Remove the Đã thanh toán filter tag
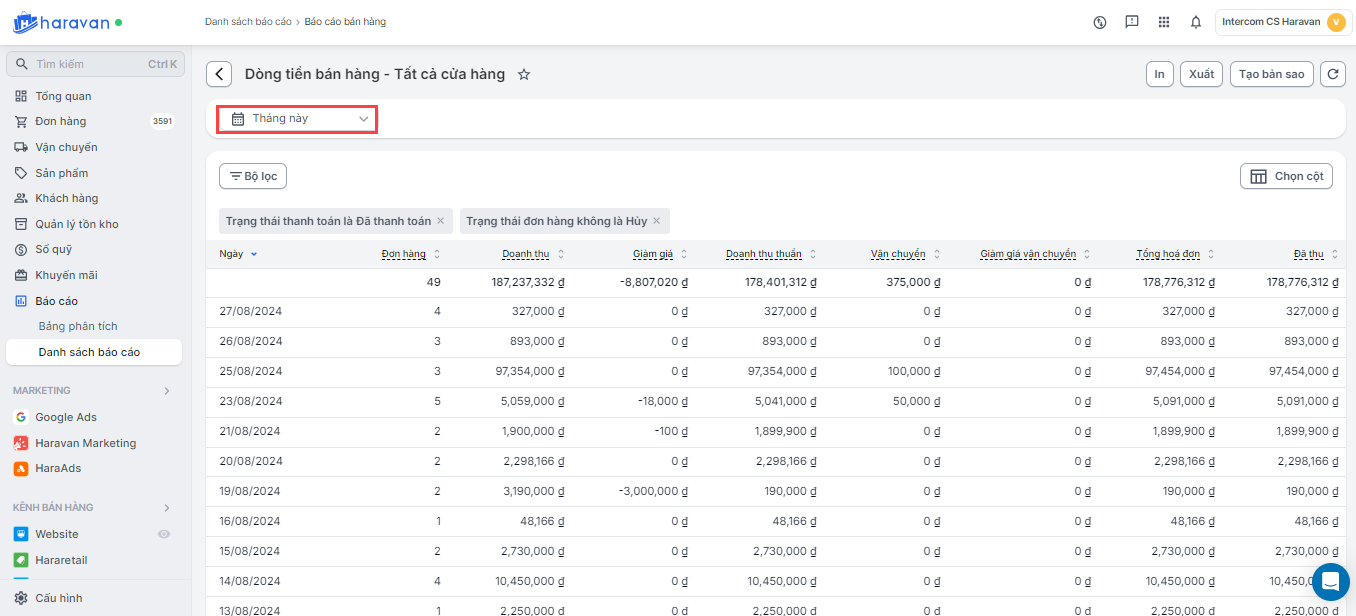Viewport: 1356px width, 616px height. (440, 221)
